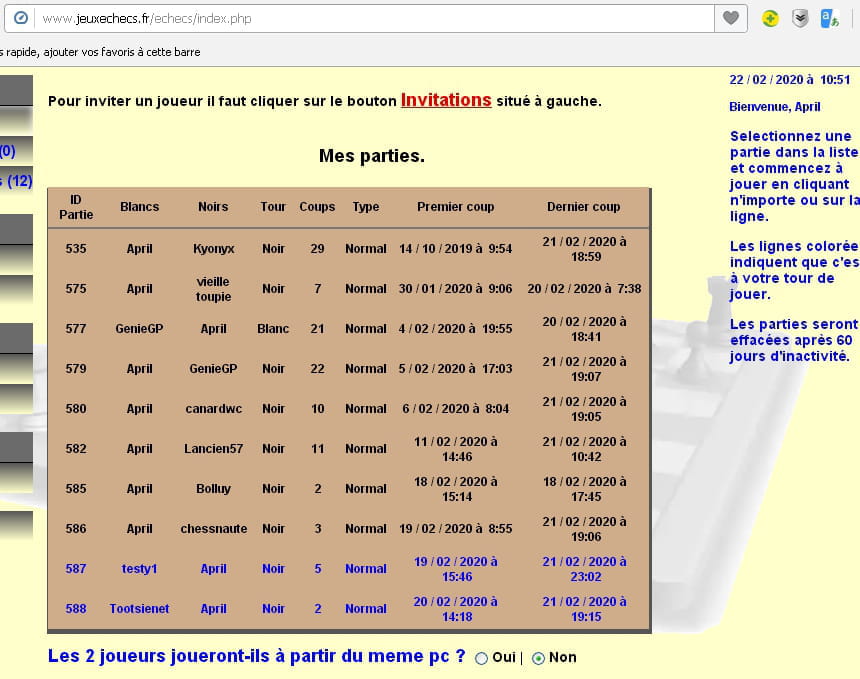Image resolution: width=860 pixels, height=679 pixels.
Task: Click the Mes parties heading
Action: 372,156
